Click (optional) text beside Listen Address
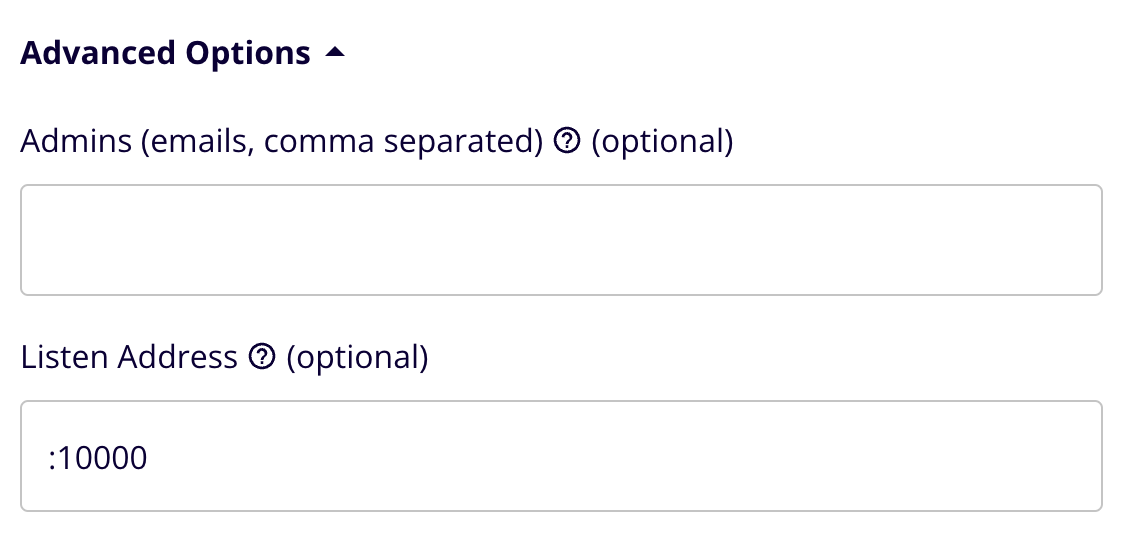The width and height of the screenshot is (1142, 534). point(357,357)
